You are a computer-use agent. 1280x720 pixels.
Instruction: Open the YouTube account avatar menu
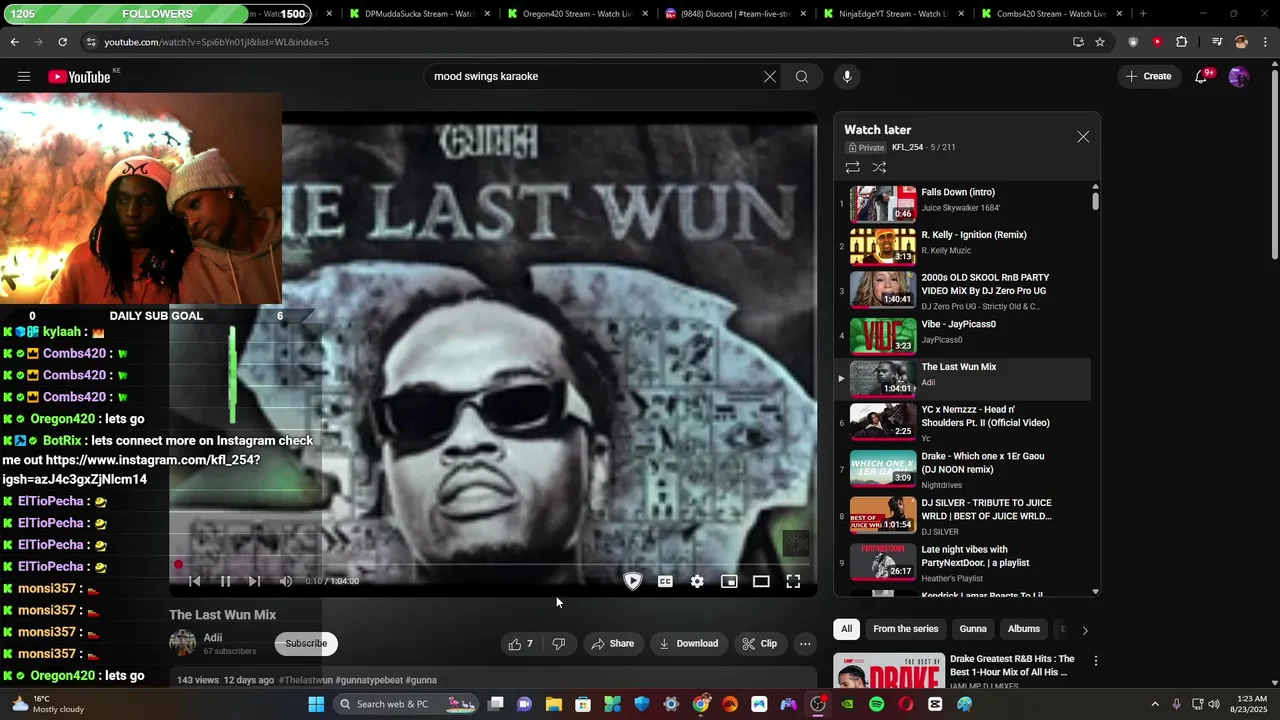coord(1239,77)
